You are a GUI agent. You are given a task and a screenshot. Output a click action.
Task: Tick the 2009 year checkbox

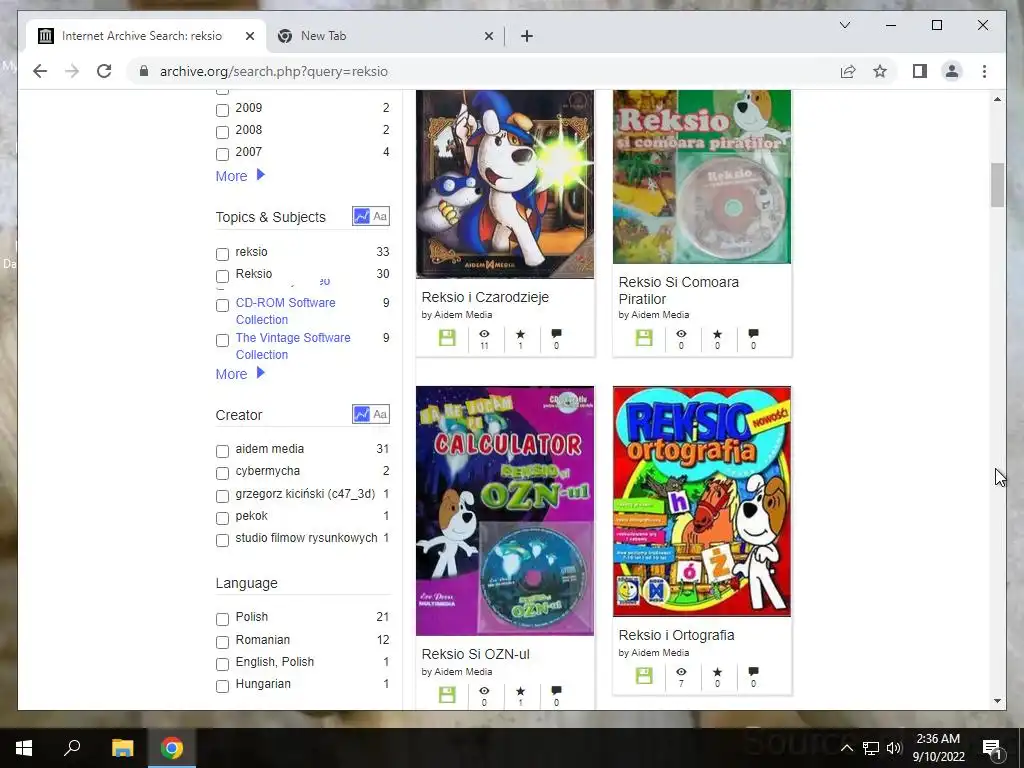coord(222,110)
